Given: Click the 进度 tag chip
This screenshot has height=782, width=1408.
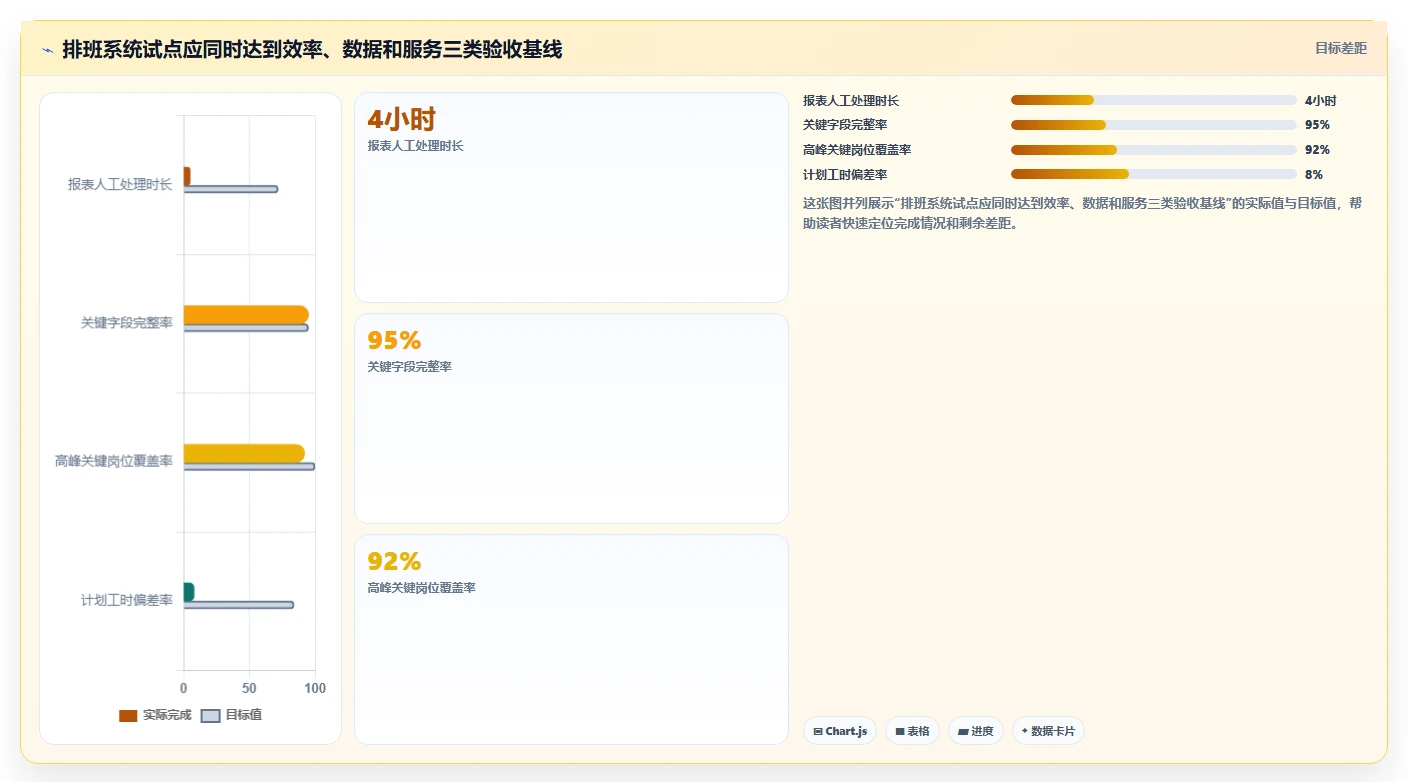Looking at the screenshot, I should click(x=976, y=731).
